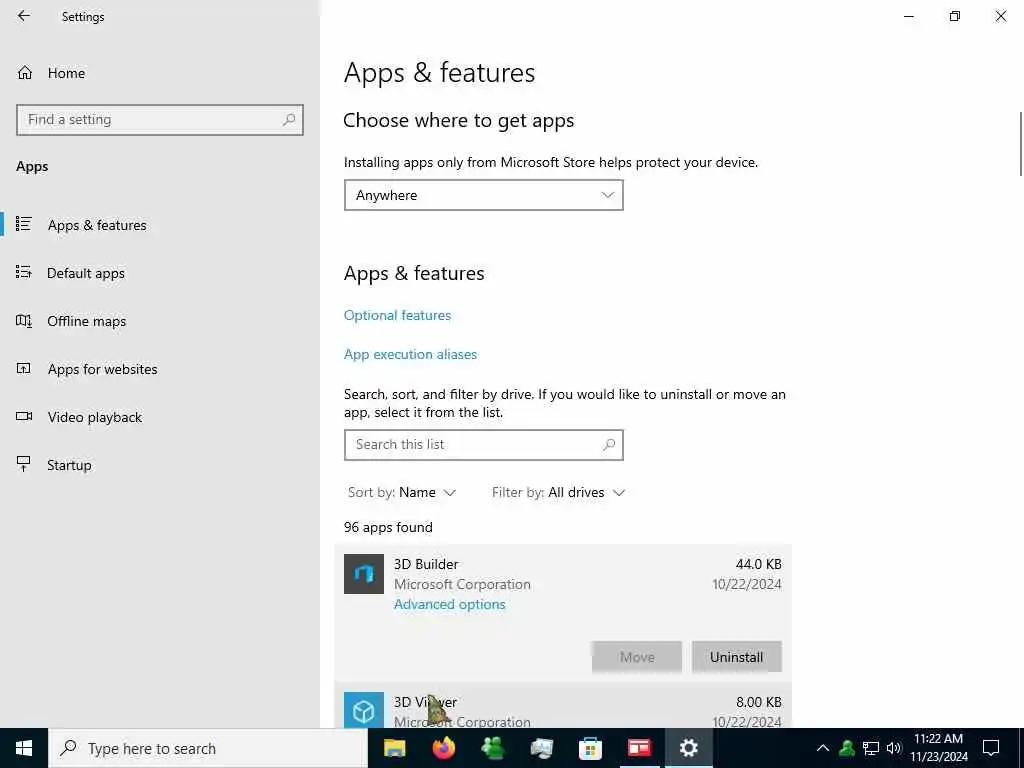Select the 3D Viewer app icon
This screenshot has width=1024, height=768.
364,710
